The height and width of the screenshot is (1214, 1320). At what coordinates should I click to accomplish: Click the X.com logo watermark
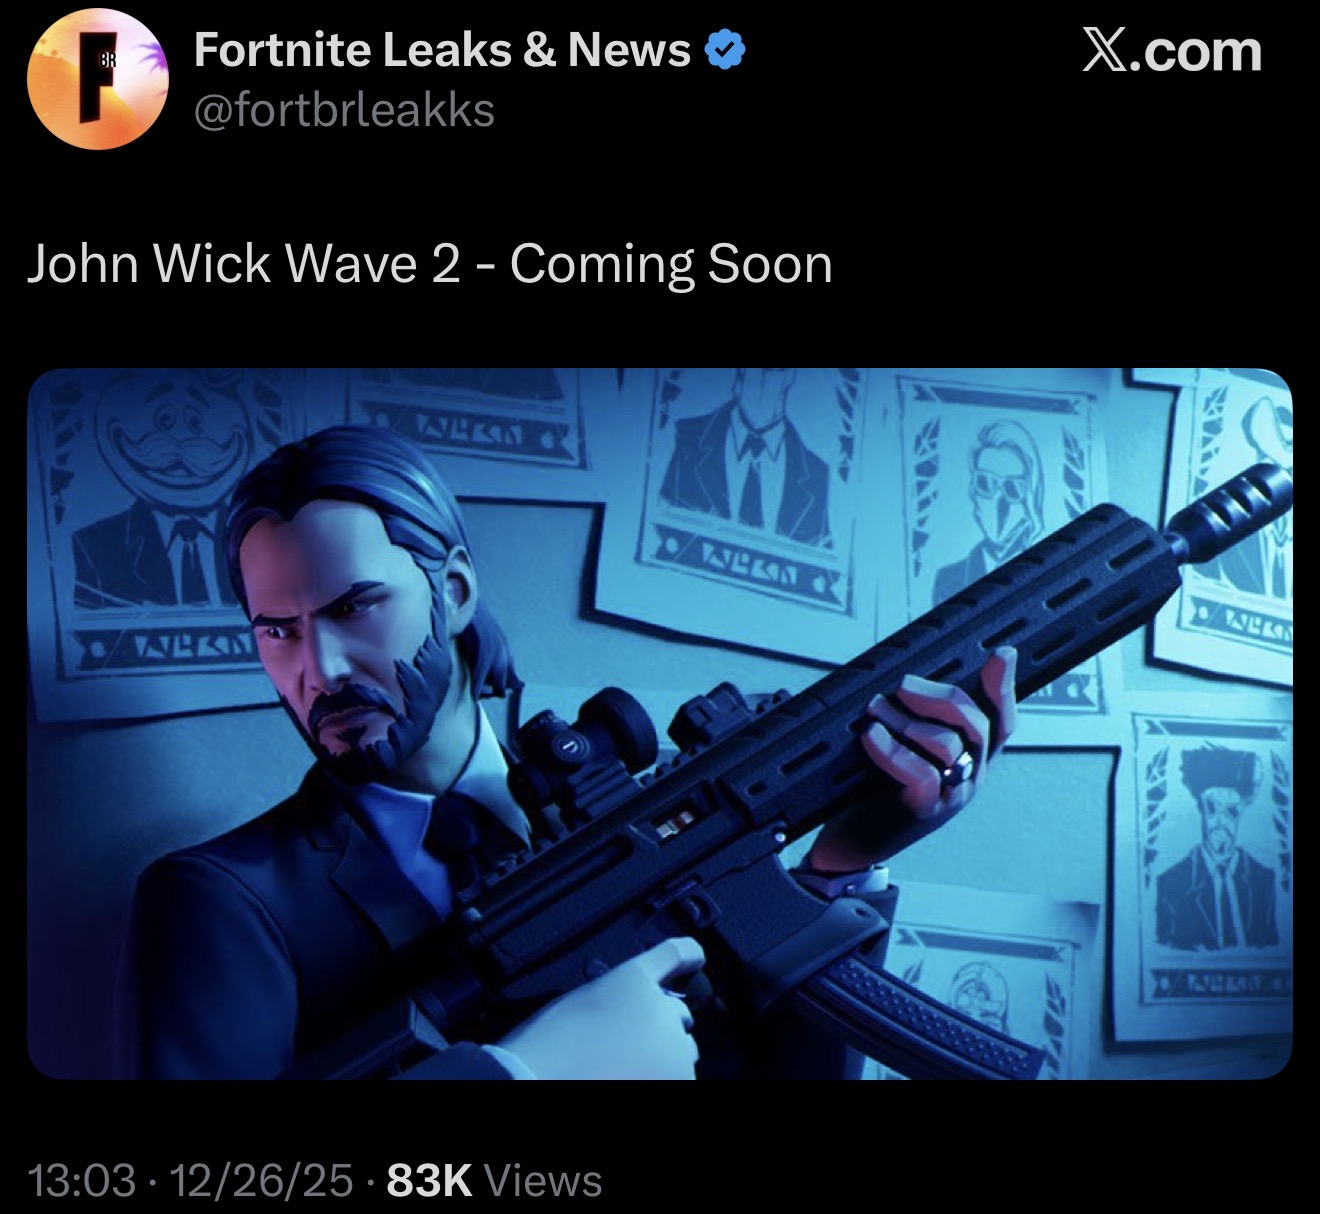click(1171, 51)
